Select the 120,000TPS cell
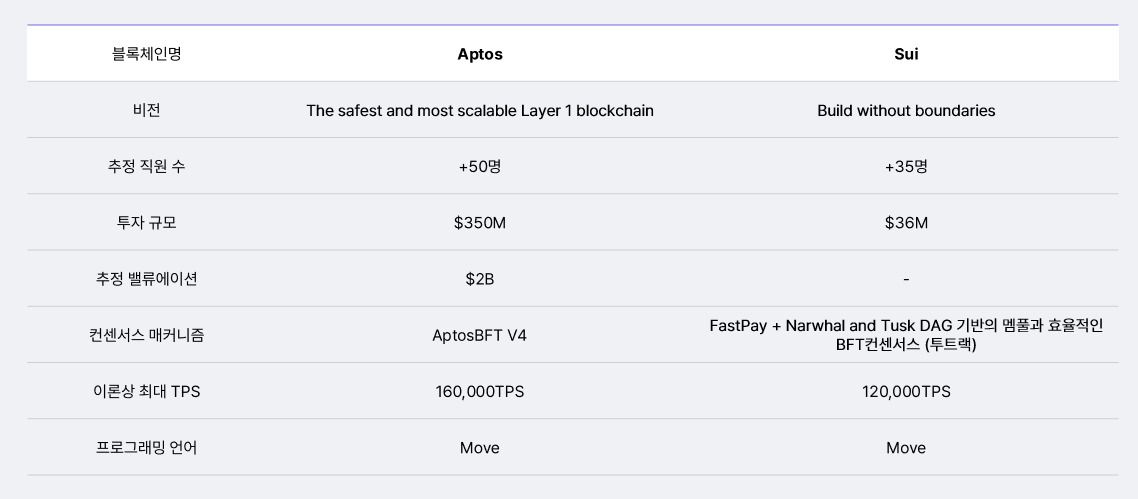The height and width of the screenshot is (499, 1138). [x=906, y=391]
